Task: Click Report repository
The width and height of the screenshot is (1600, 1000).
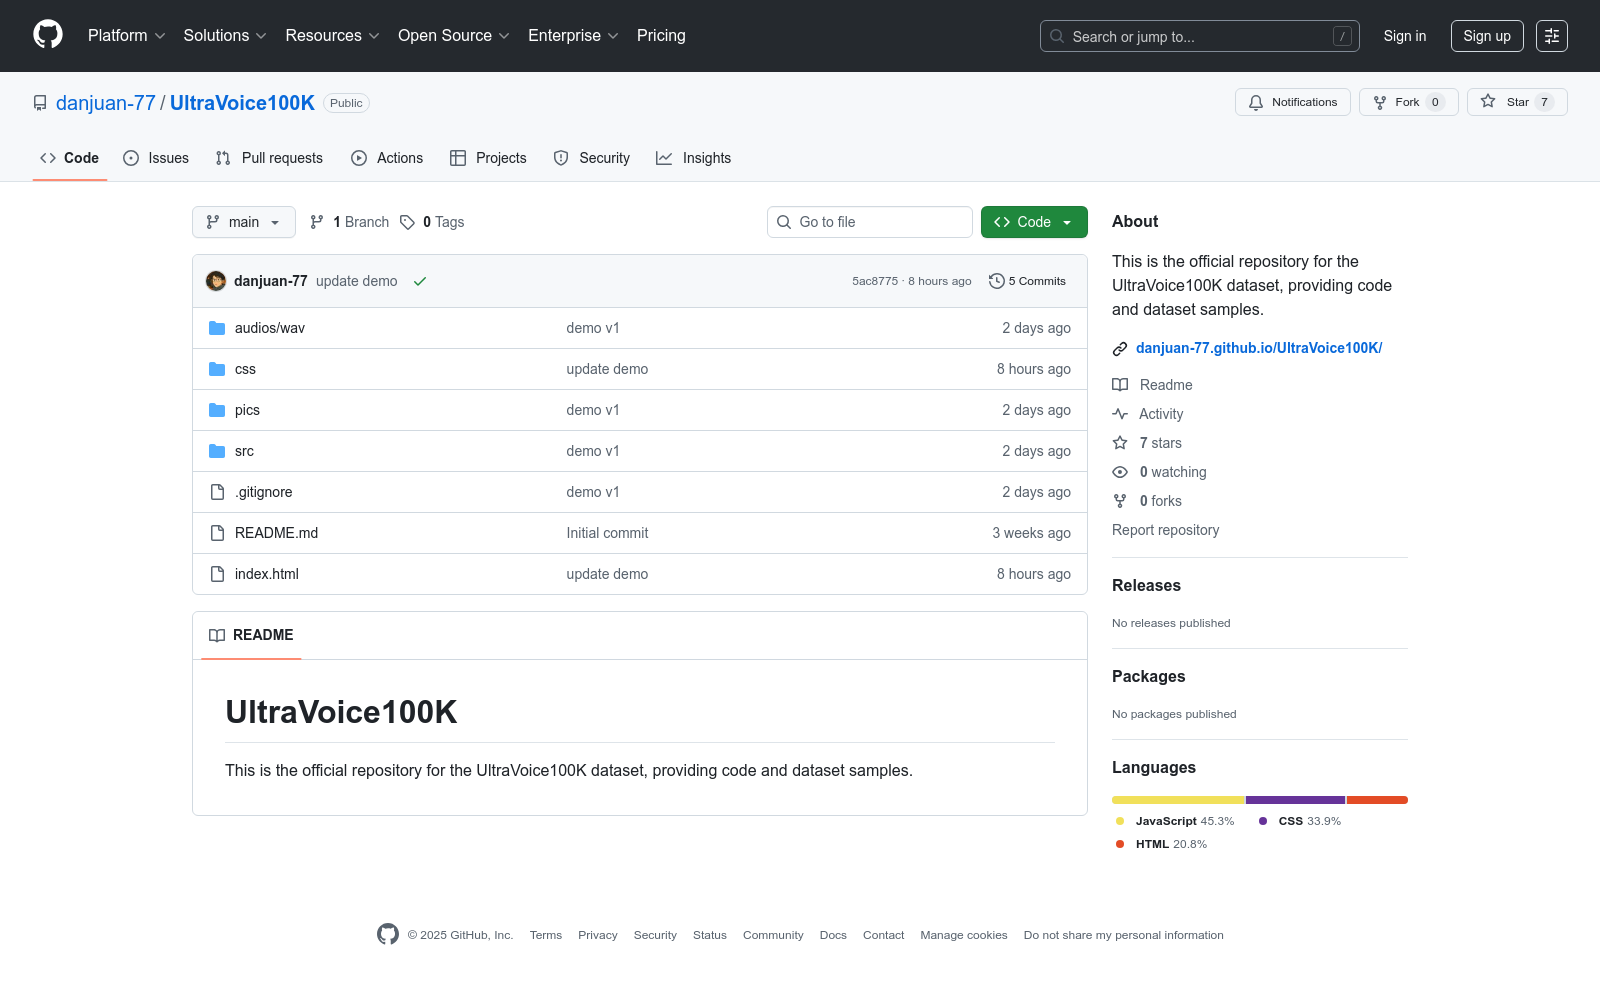Action: [x=1165, y=530]
